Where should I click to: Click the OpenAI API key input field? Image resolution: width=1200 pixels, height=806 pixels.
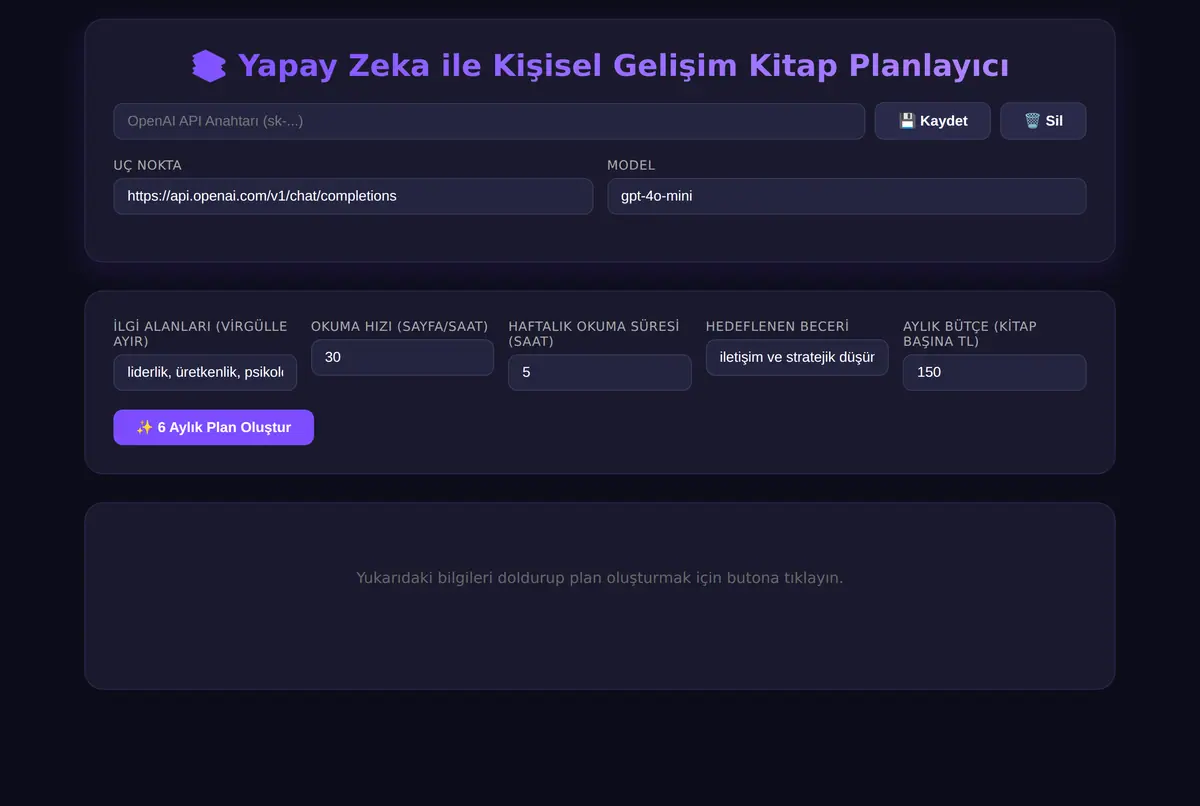pyautogui.click(x=489, y=121)
